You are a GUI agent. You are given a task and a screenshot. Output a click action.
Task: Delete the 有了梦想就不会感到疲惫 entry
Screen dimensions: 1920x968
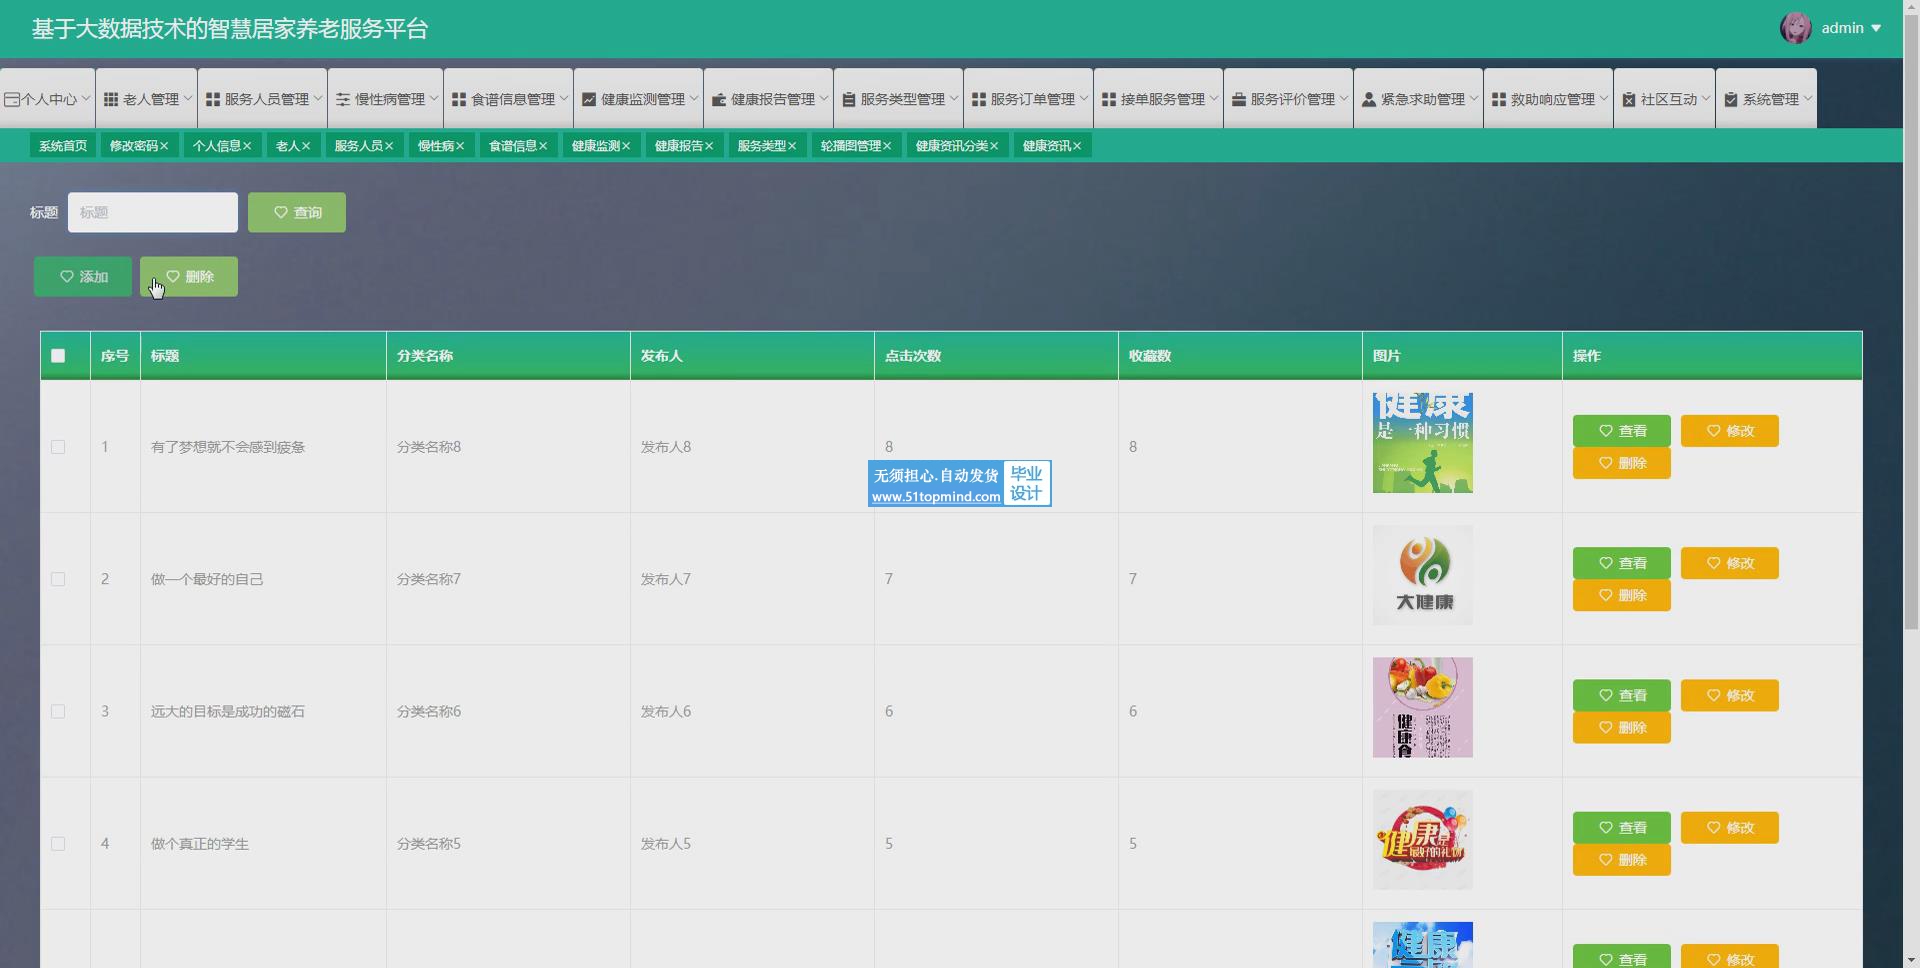click(1622, 463)
